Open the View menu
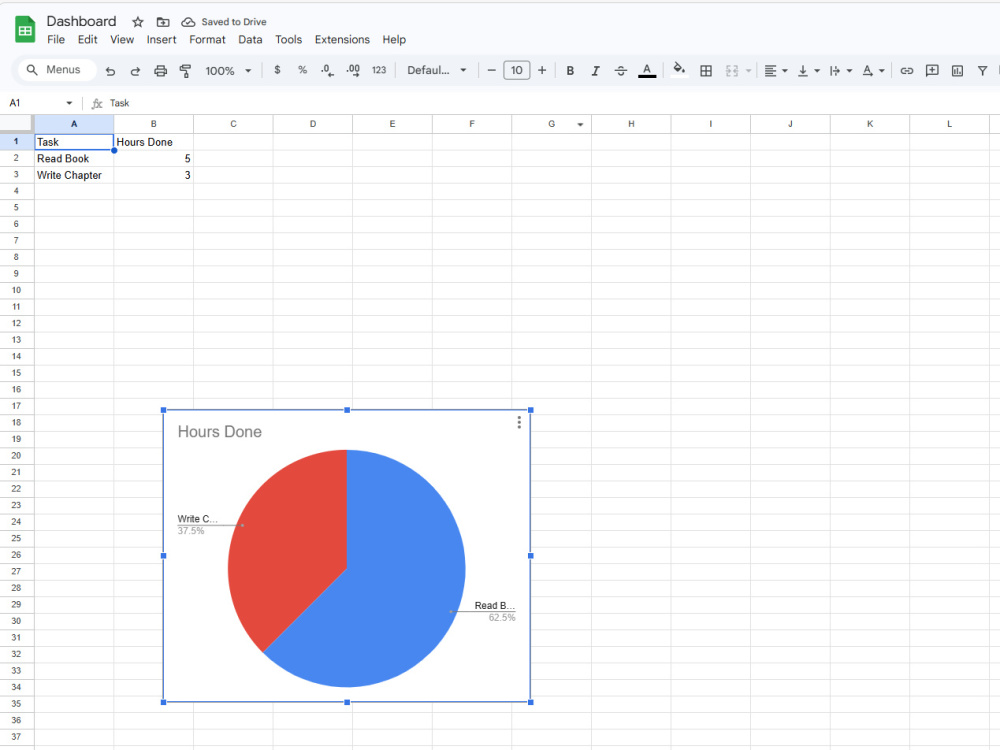 pos(122,40)
